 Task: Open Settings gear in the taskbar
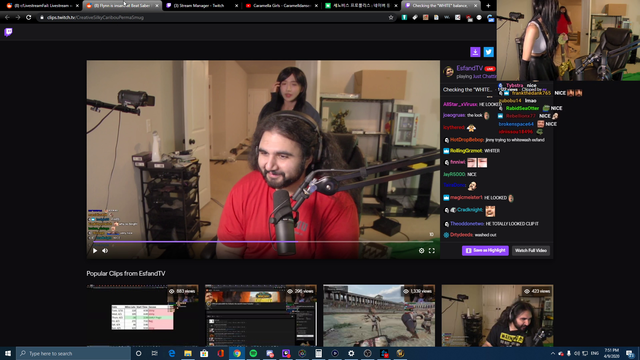coord(351,353)
